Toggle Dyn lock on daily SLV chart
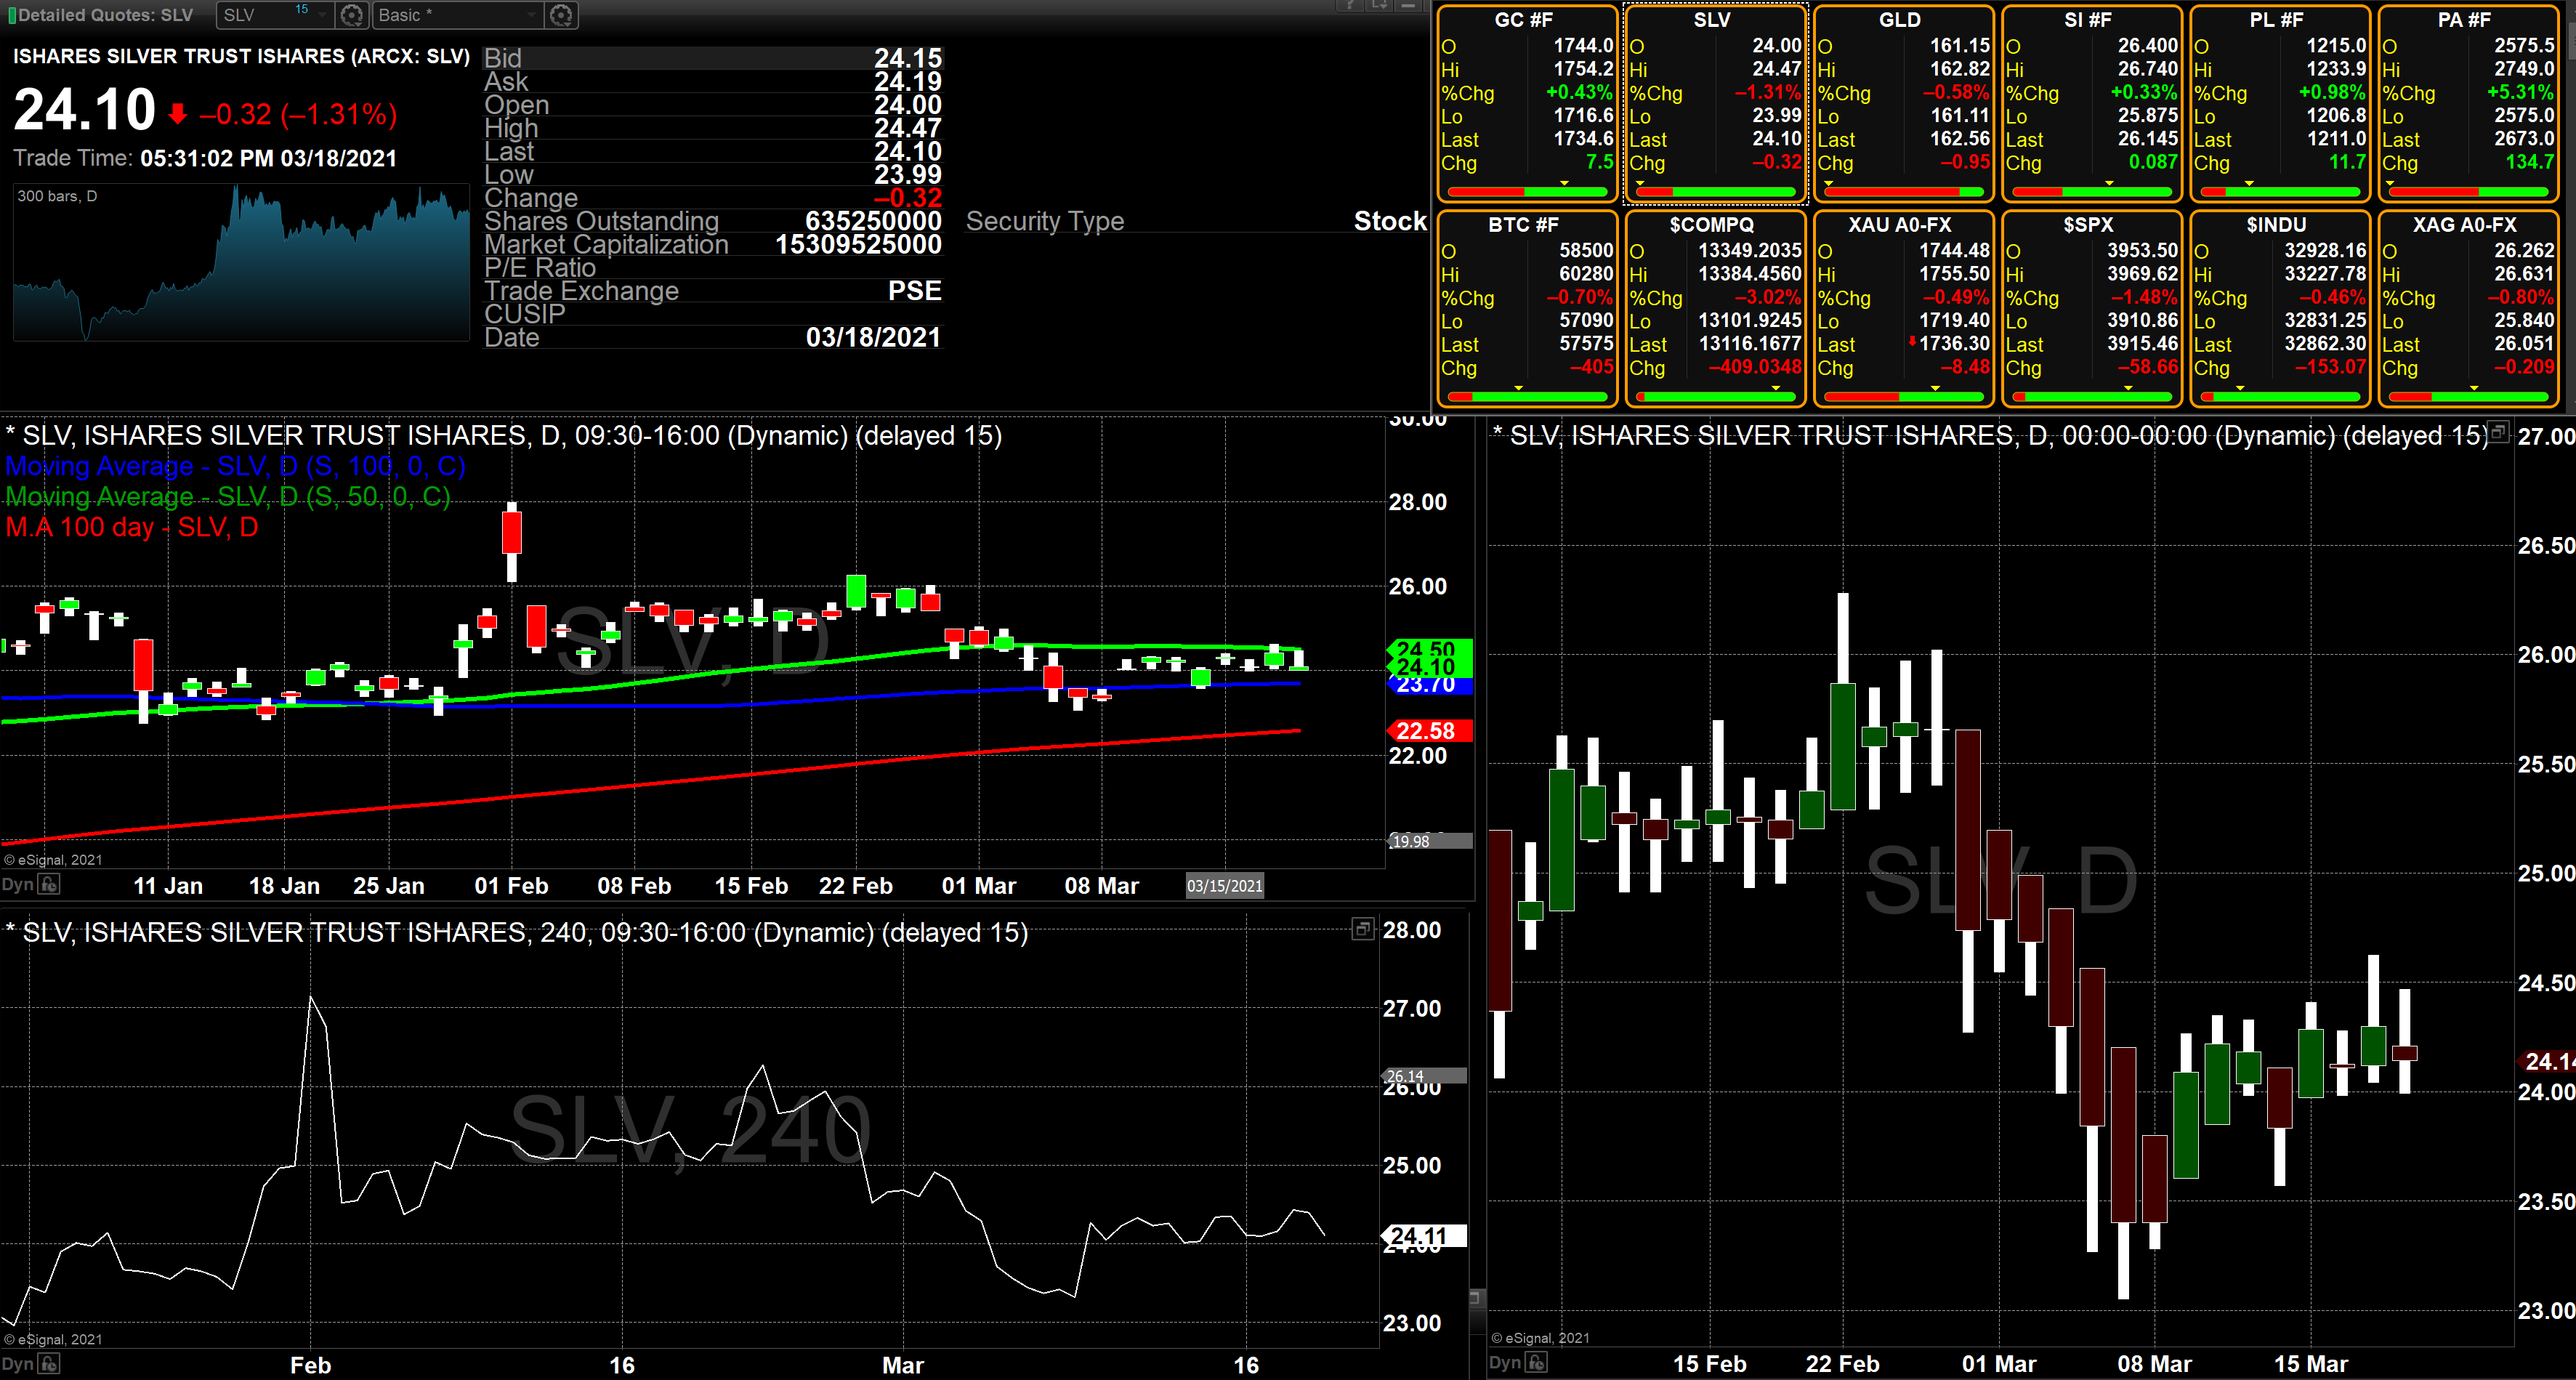The height and width of the screenshot is (1380, 2576). [x=50, y=885]
